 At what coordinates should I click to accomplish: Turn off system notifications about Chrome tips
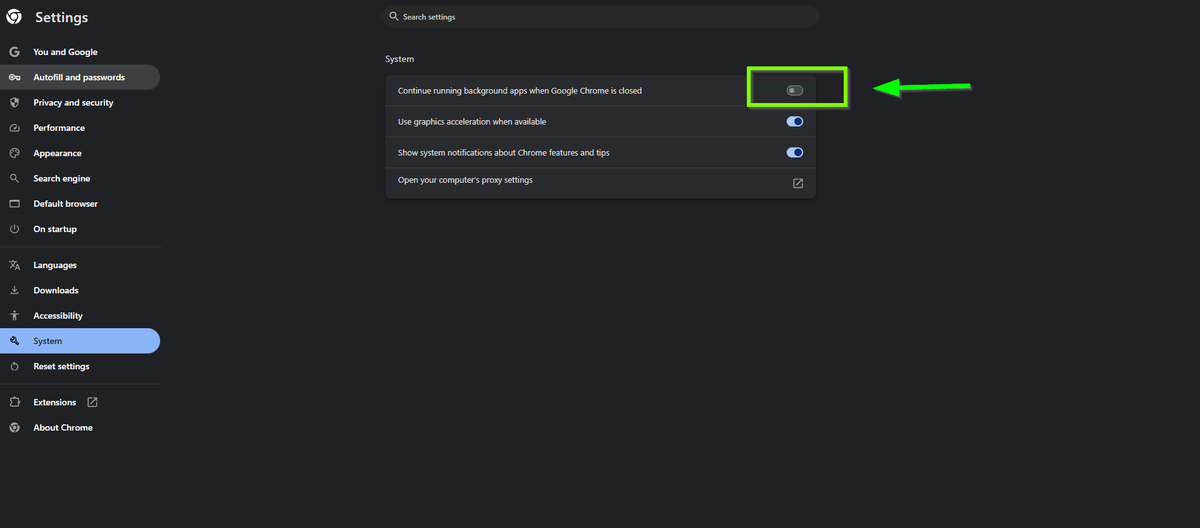click(x=795, y=153)
